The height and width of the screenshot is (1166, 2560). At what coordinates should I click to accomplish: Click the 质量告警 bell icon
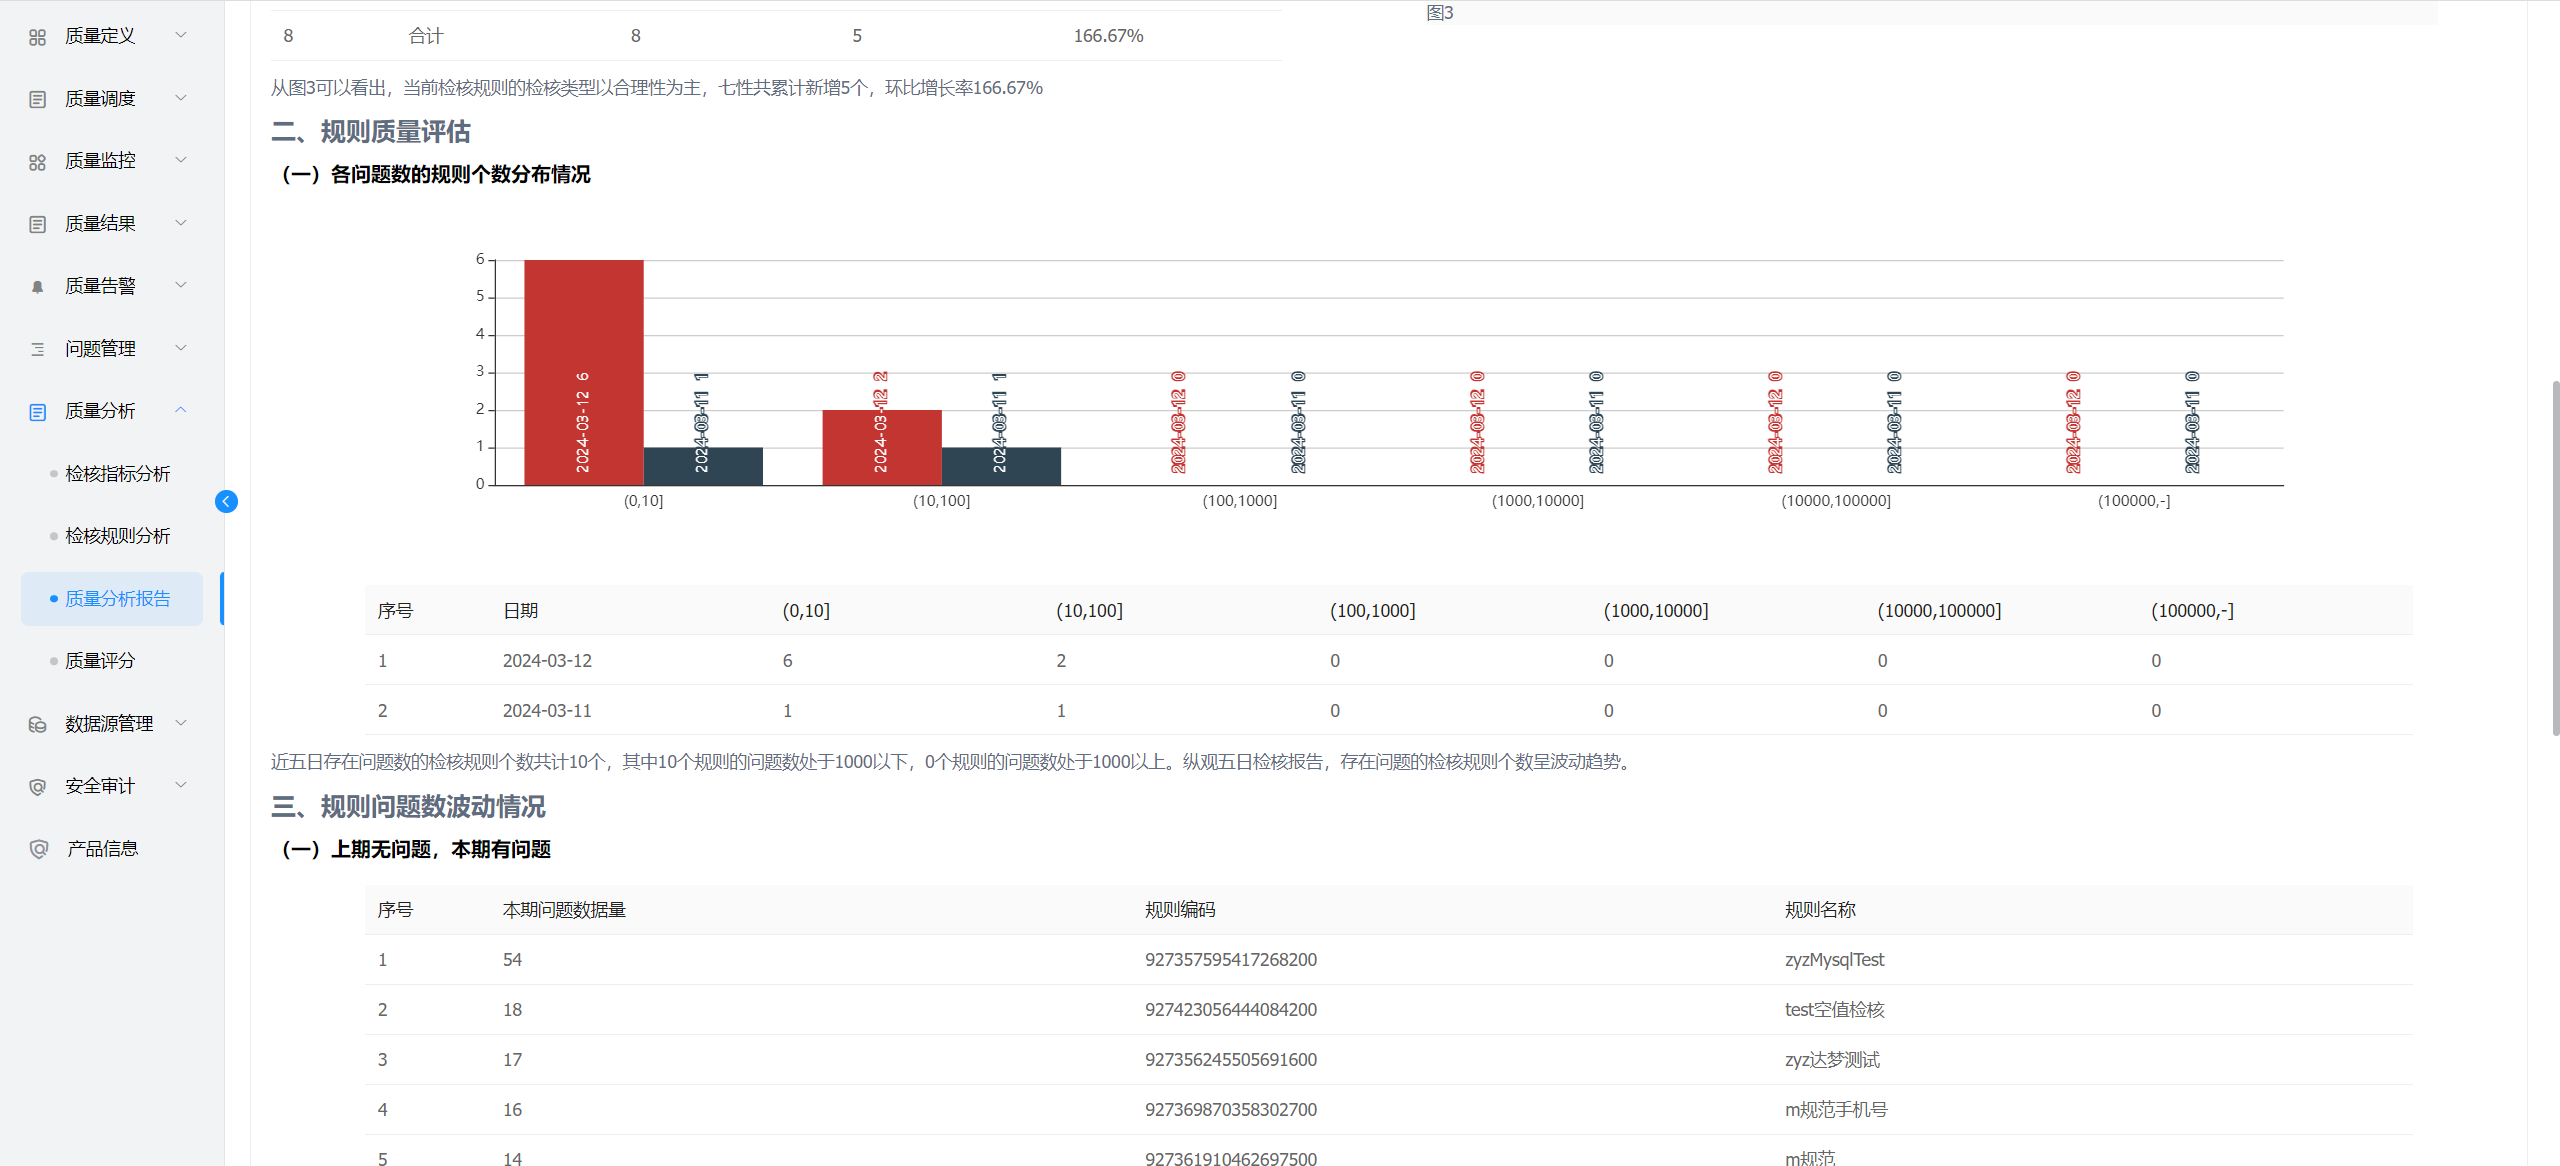(x=38, y=287)
